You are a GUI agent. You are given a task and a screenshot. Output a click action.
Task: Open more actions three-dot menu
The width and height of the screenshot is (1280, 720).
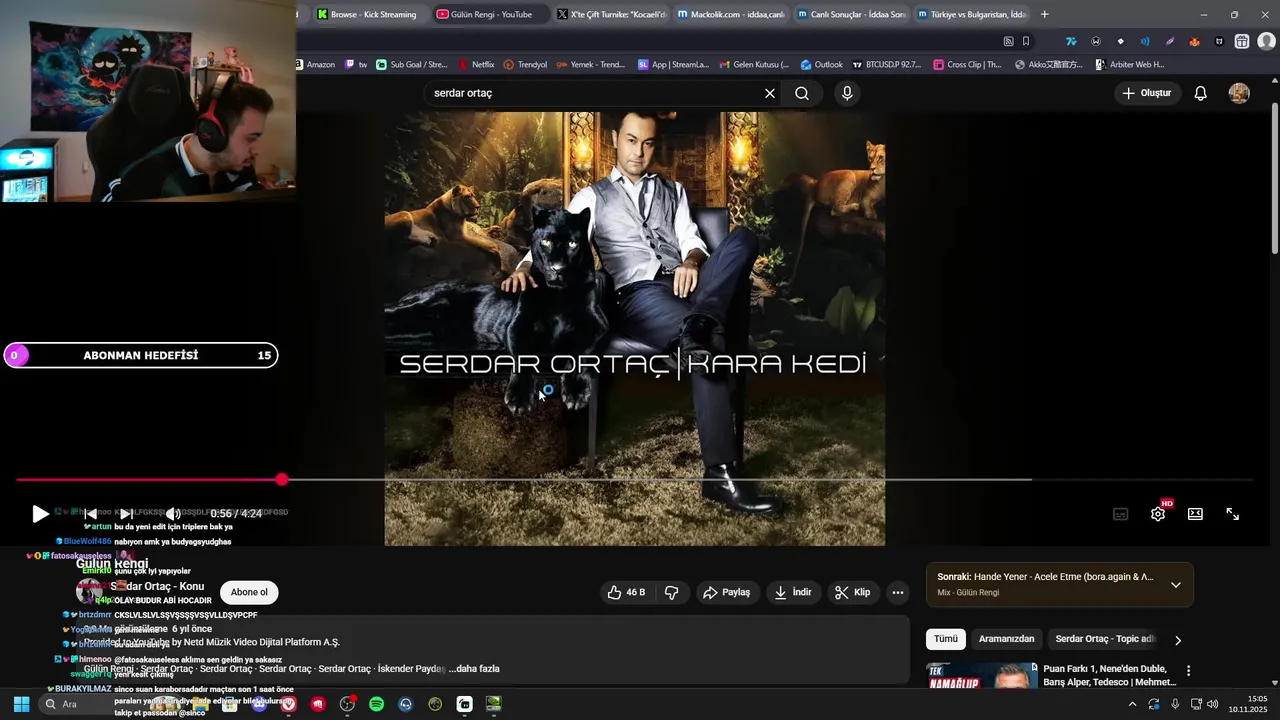click(898, 592)
